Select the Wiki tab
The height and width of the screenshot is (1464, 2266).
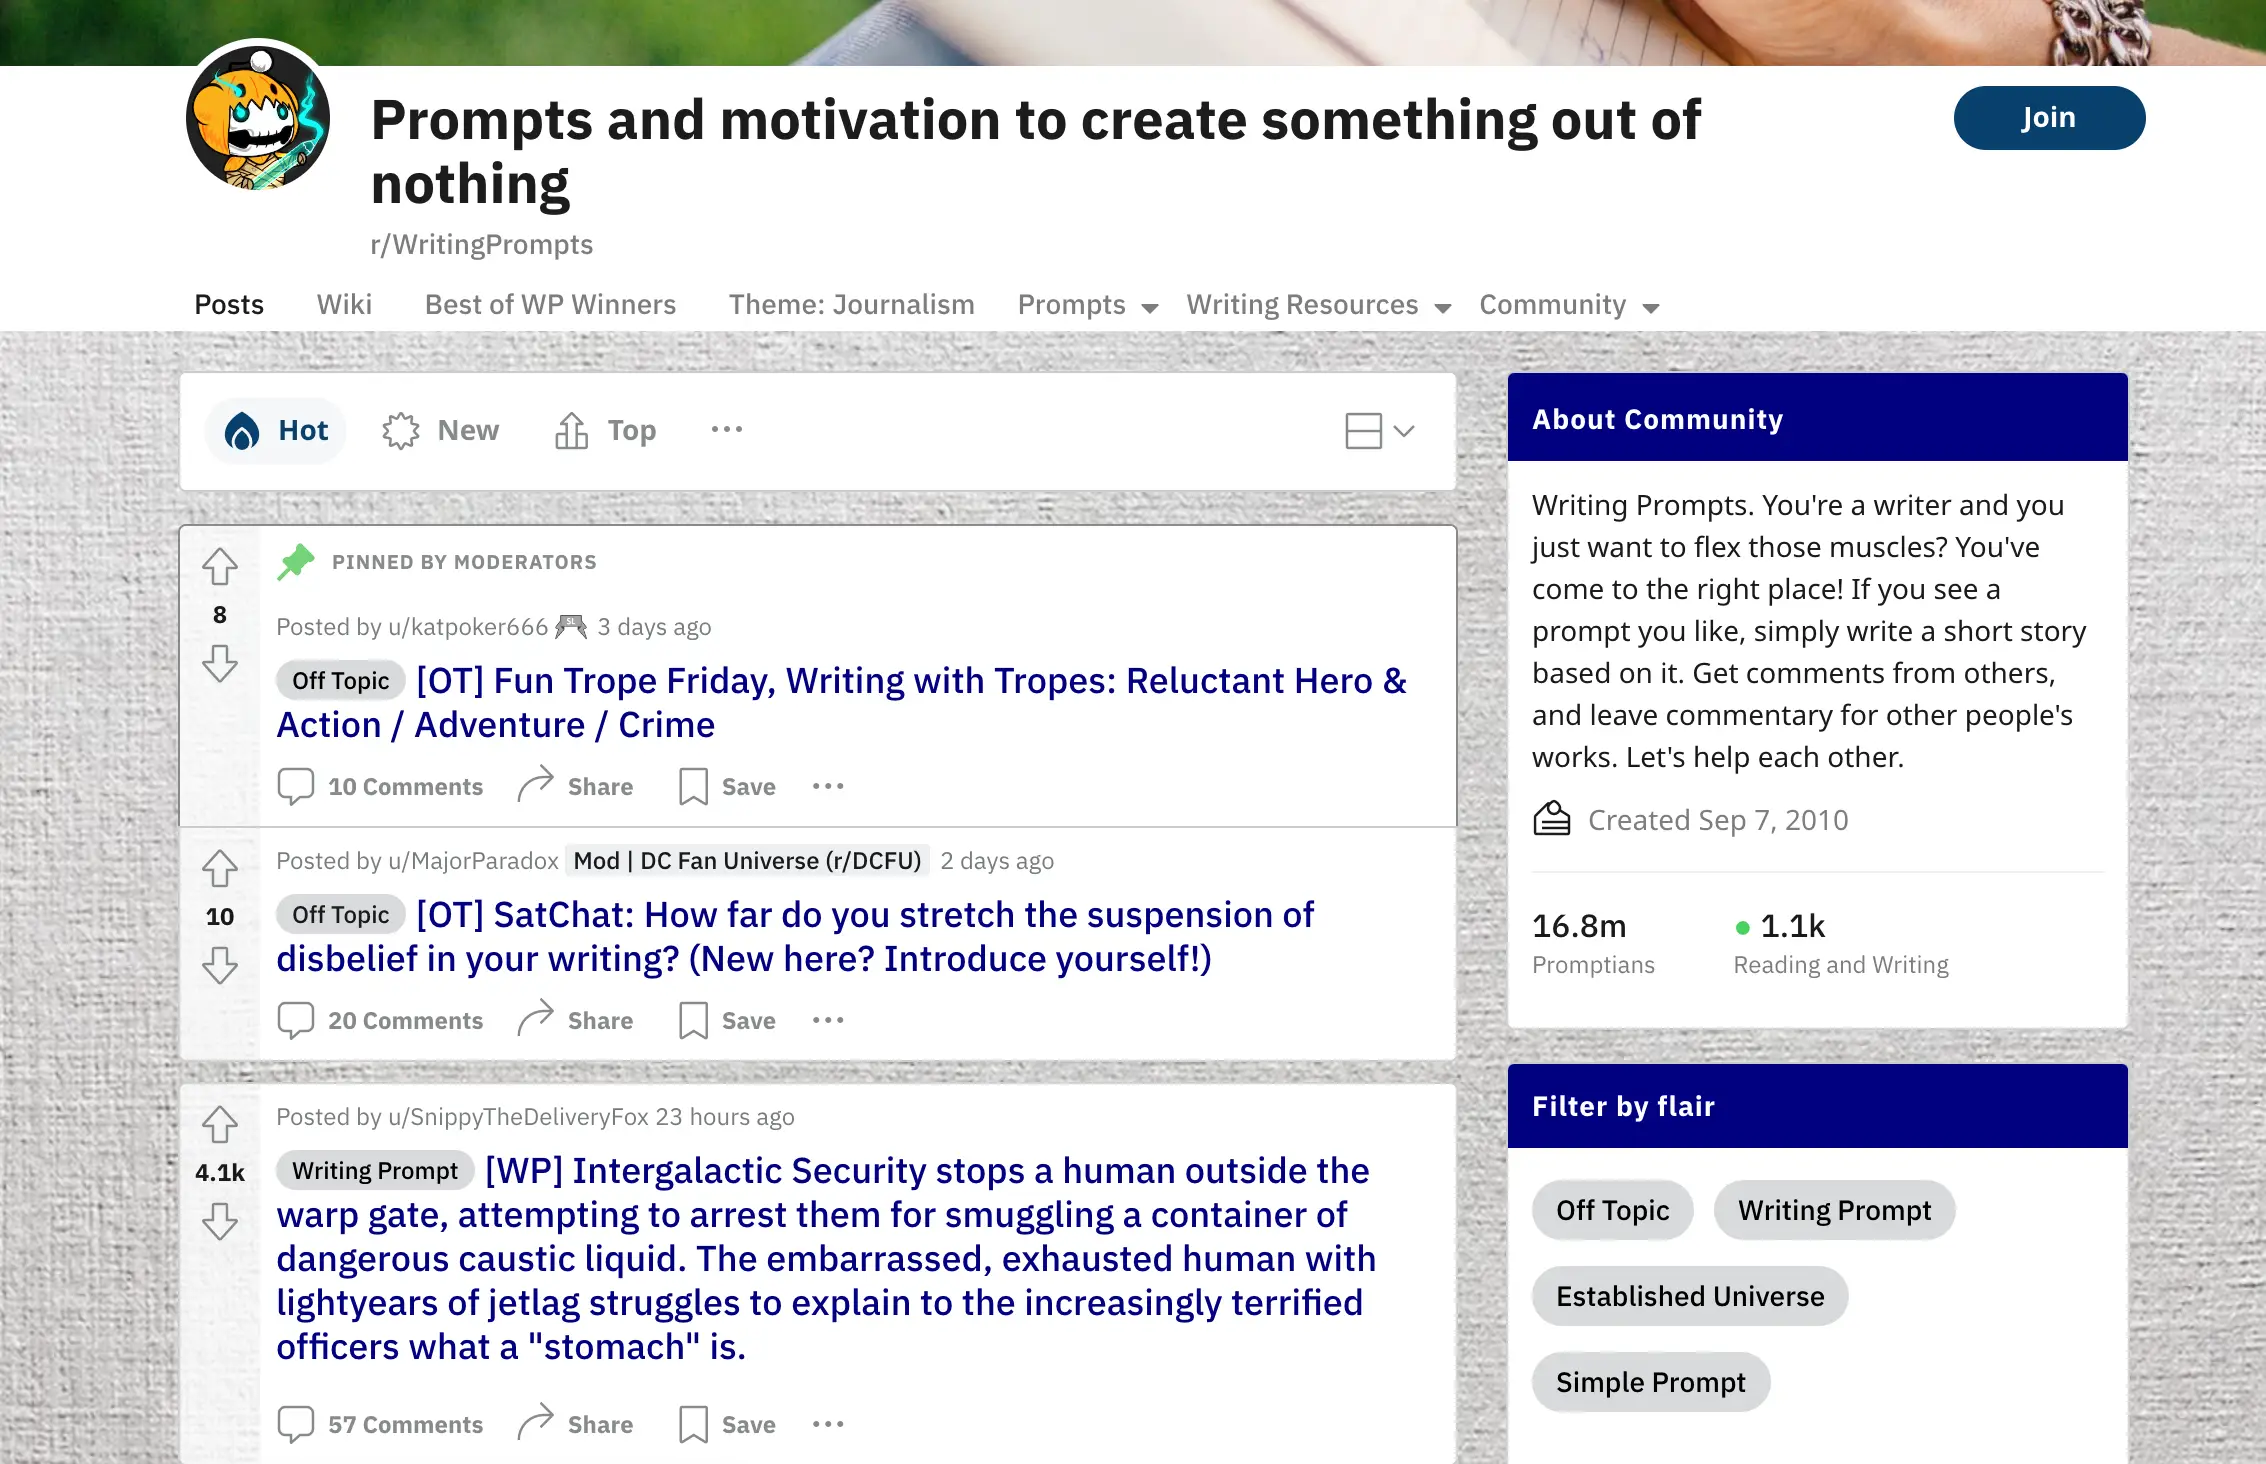pyautogui.click(x=344, y=304)
